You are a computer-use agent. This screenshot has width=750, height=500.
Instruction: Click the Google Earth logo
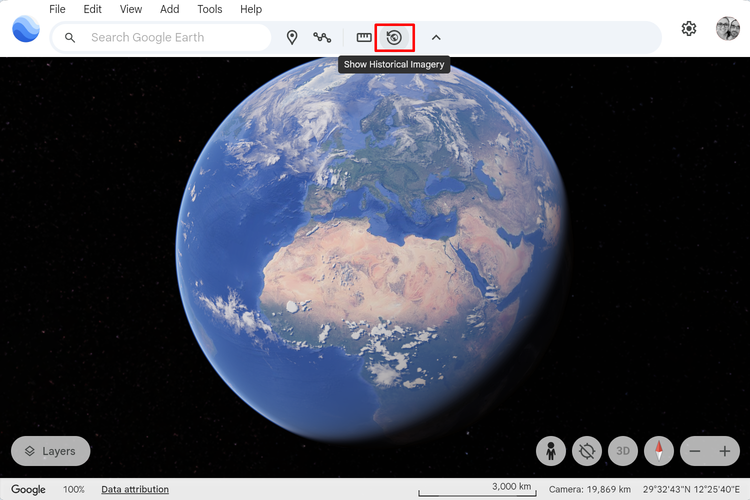tap(26, 29)
